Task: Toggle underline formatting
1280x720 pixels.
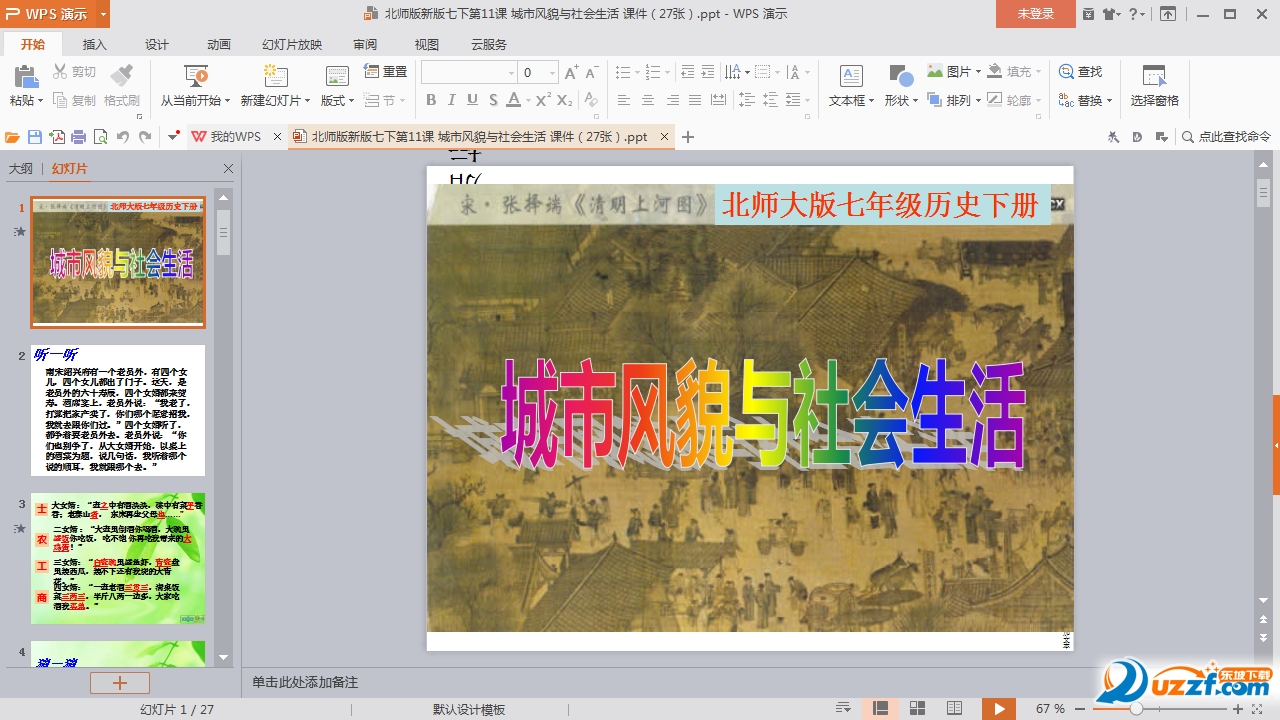Action: (472, 100)
